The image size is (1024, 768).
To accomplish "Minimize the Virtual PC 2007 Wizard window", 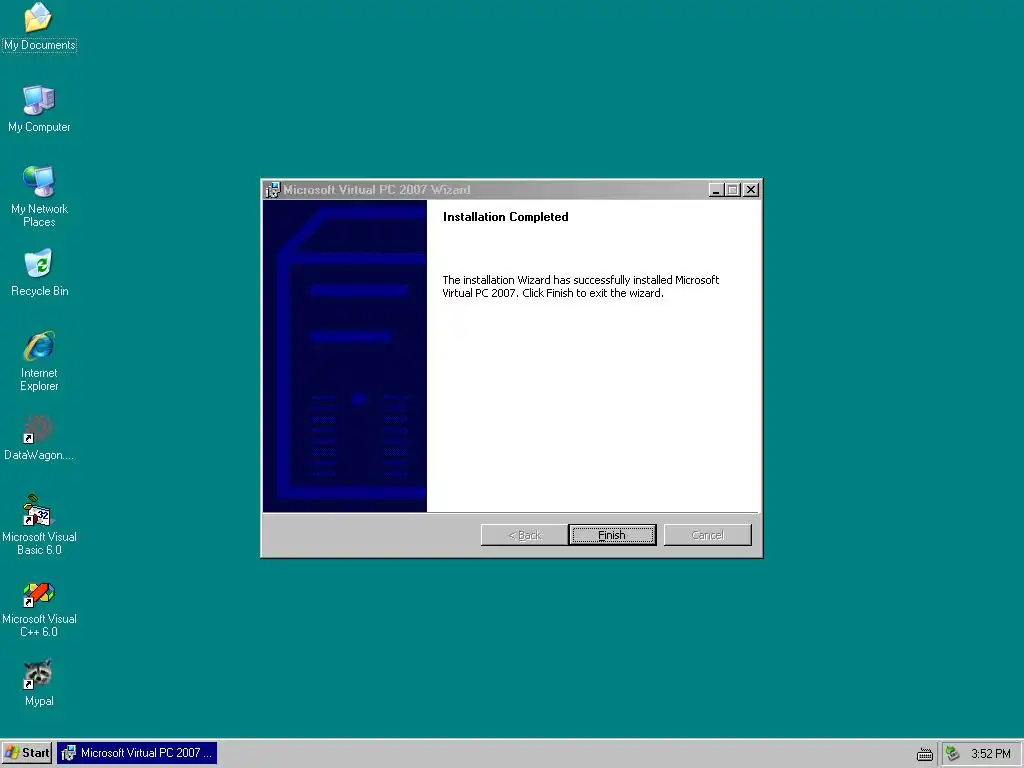I will [716, 190].
